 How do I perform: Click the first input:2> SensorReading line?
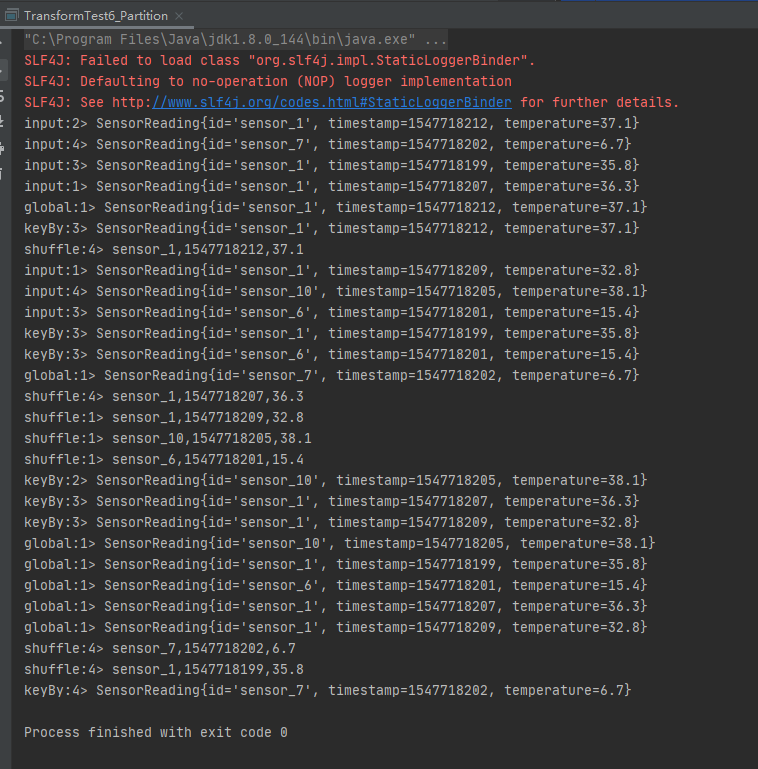(x=331, y=124)
